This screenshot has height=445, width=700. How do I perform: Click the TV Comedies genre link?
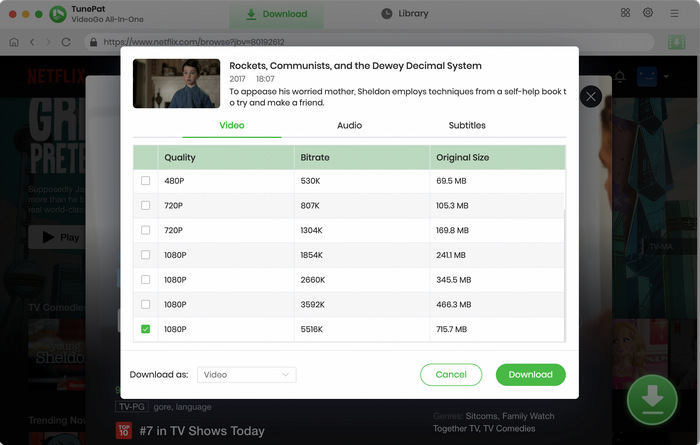509,428
